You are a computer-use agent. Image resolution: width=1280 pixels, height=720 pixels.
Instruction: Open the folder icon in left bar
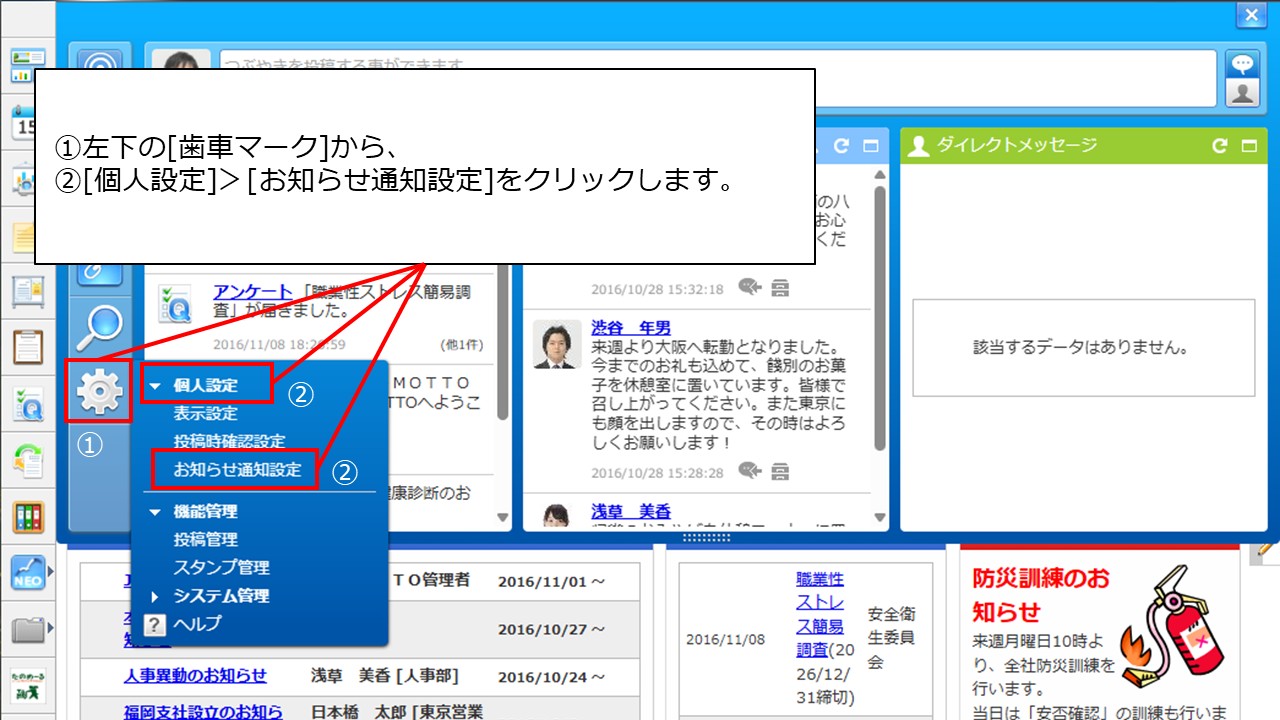28,630
